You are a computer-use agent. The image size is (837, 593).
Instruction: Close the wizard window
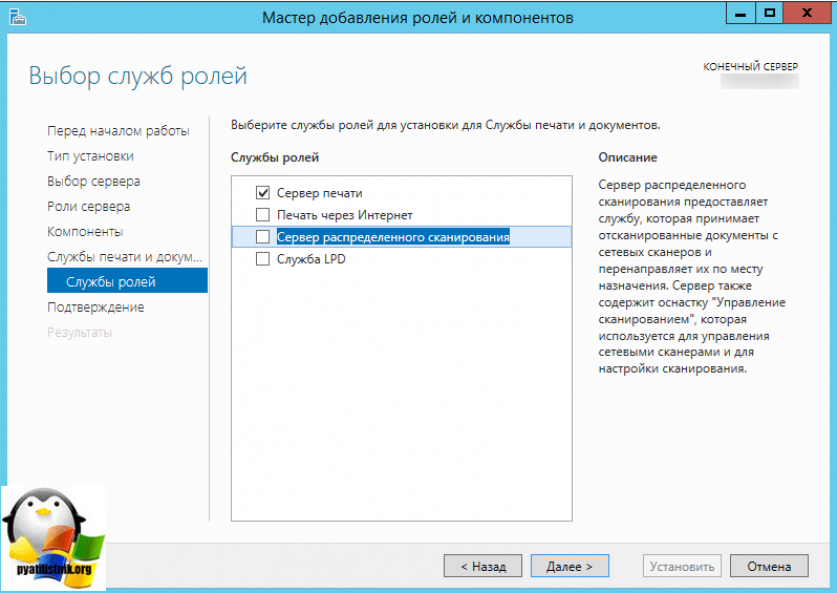(x=807, y=13)
